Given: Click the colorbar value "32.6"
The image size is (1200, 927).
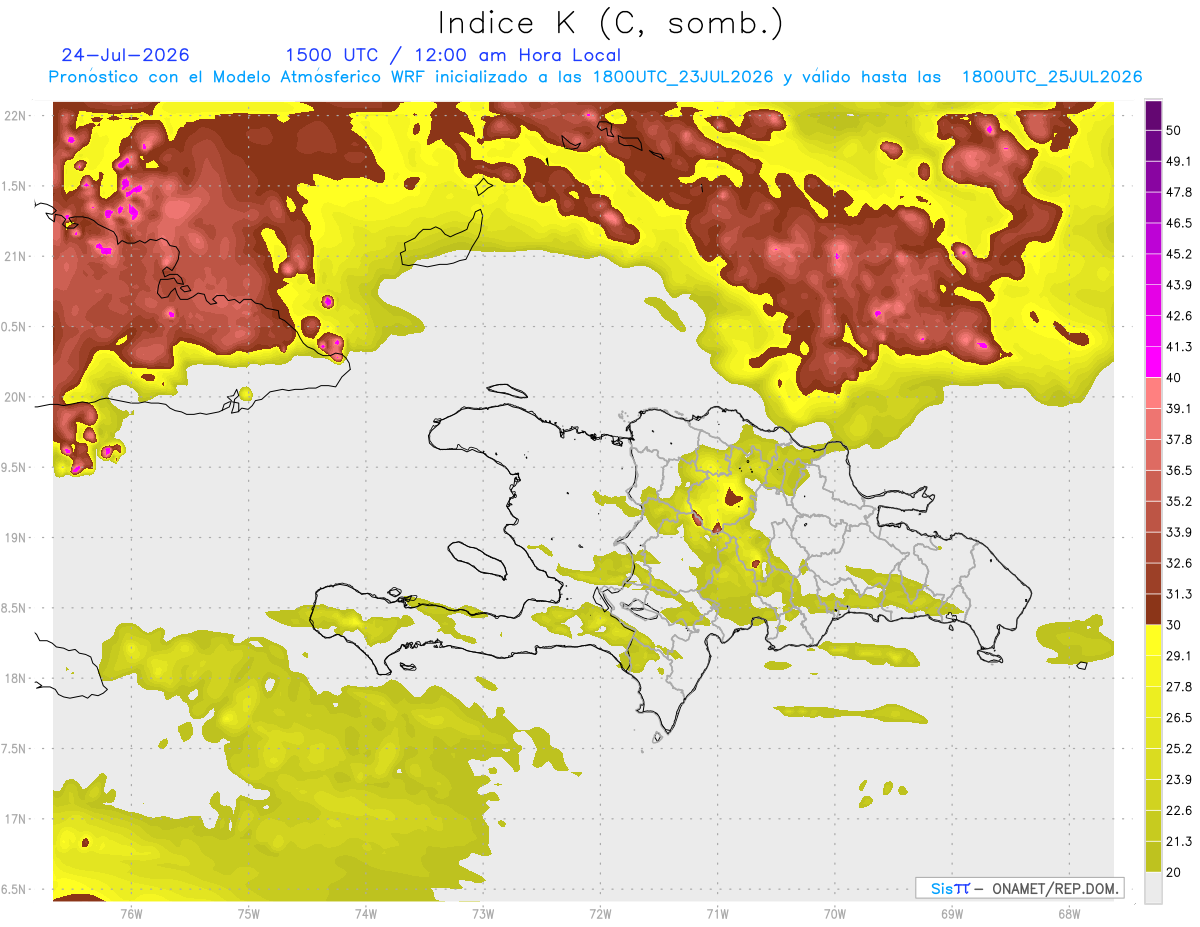Looking at the screenshot, I should (1178, 563).
